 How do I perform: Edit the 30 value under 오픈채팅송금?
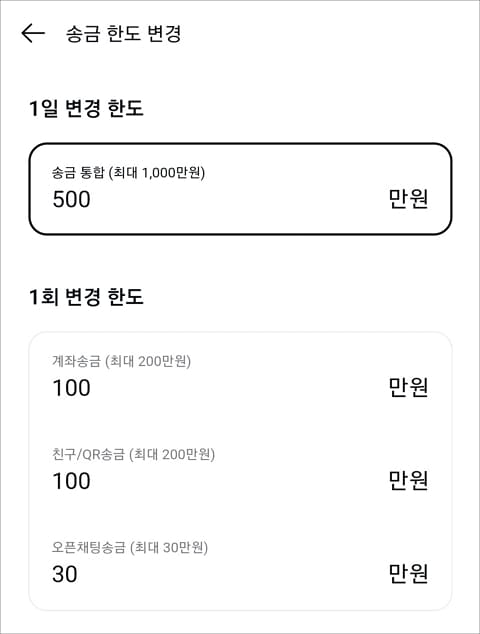[65, 574]
